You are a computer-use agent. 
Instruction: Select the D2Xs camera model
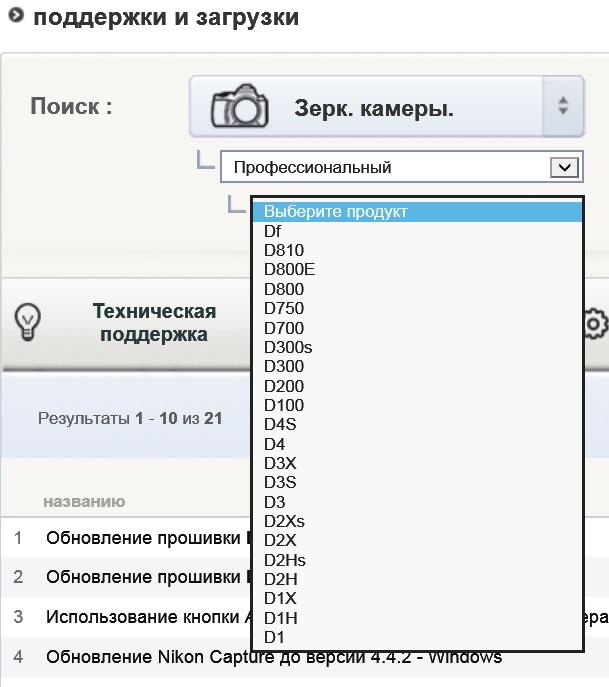tap(418, 521)
